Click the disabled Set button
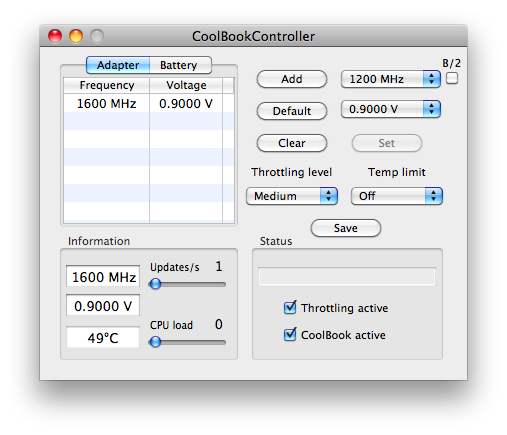507x435 pixels. tap(387, 143)
